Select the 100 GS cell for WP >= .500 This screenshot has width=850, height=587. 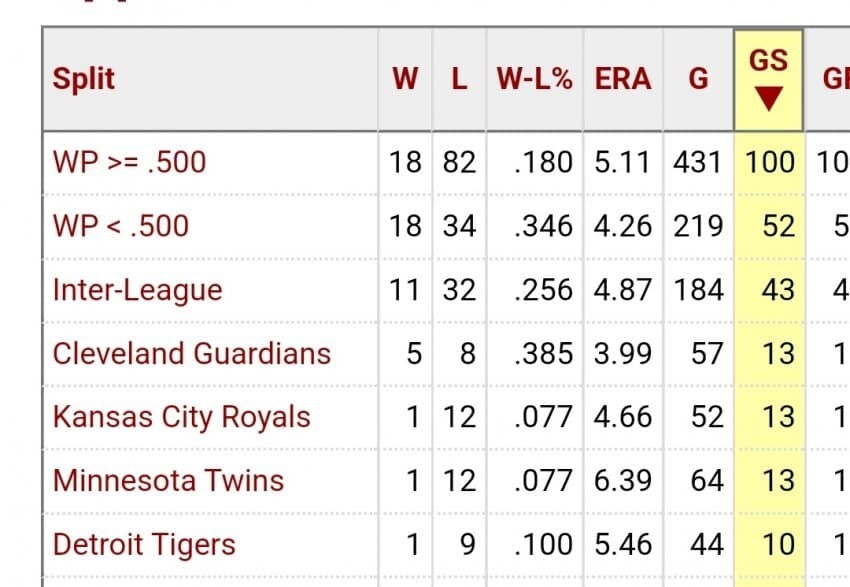(x=769, y=162)
